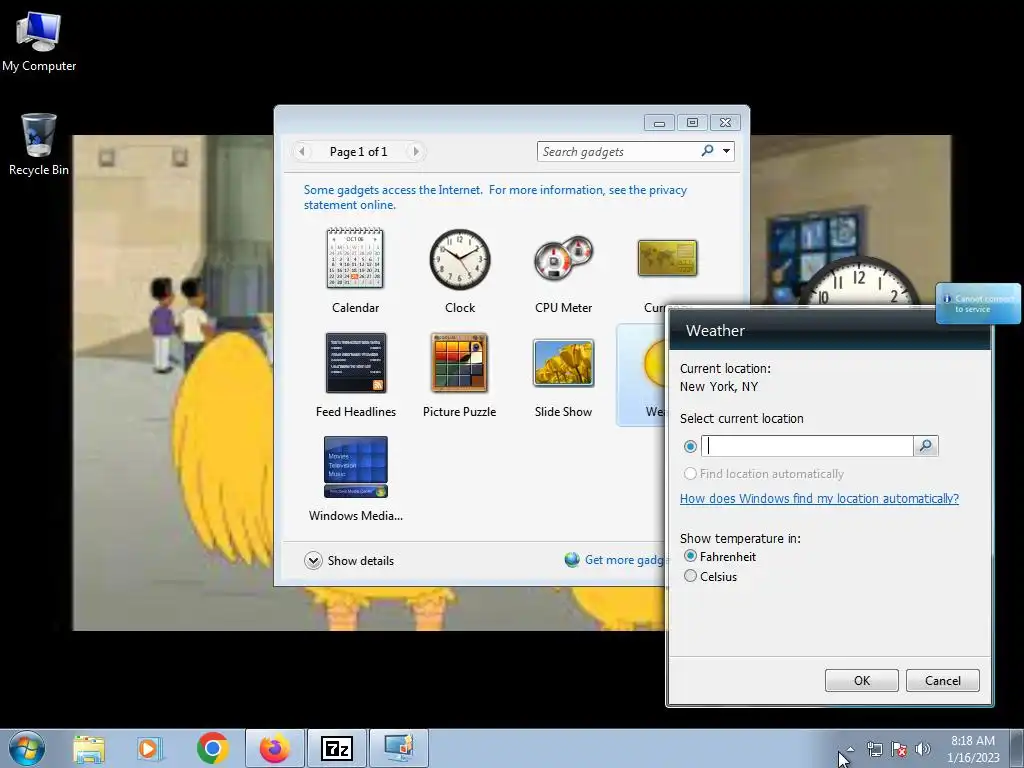
Task: Click Get more gadgets online link
Action: pyautogui.click(x=625, y=560)
